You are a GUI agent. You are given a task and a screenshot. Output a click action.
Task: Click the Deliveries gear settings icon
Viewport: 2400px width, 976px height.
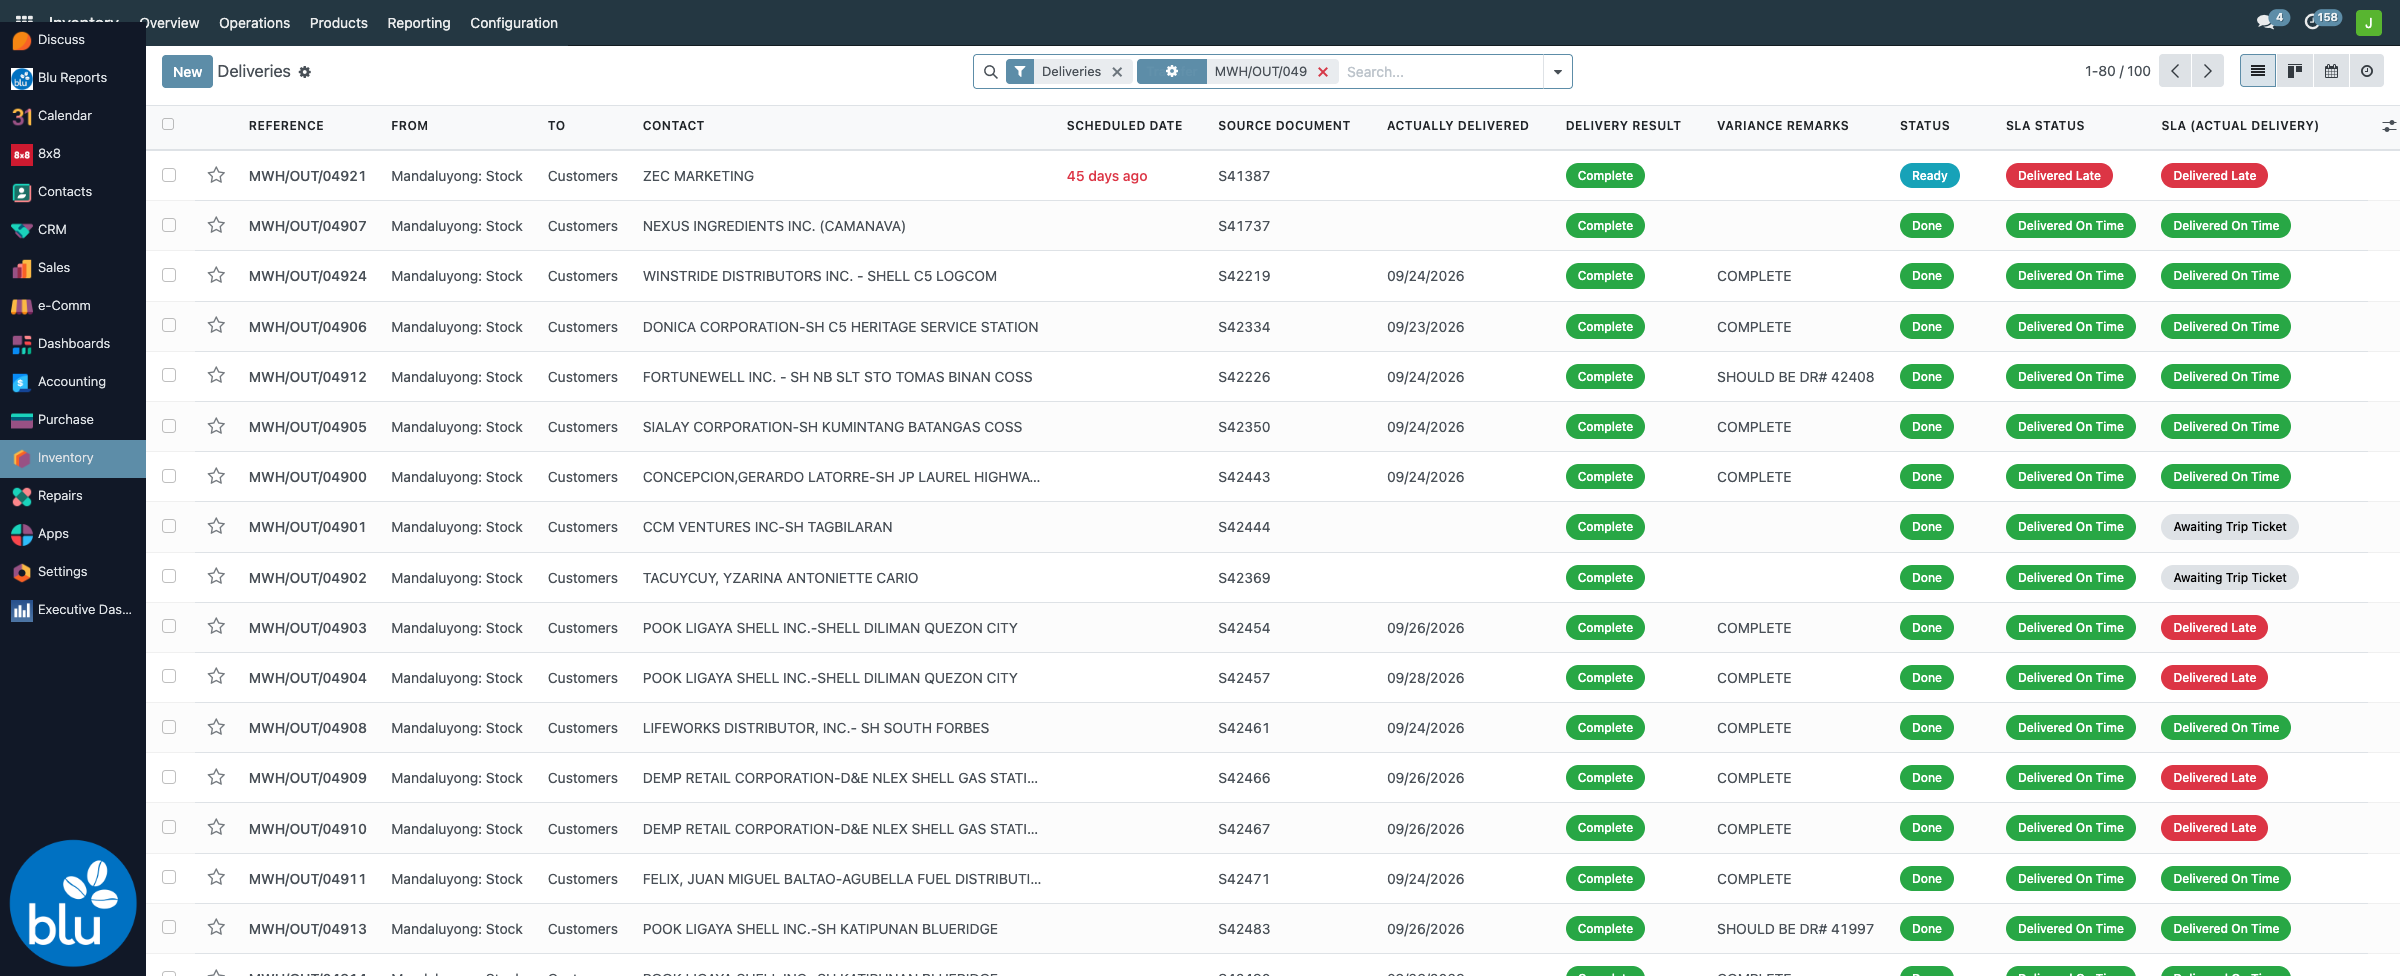tap(305, 72)
